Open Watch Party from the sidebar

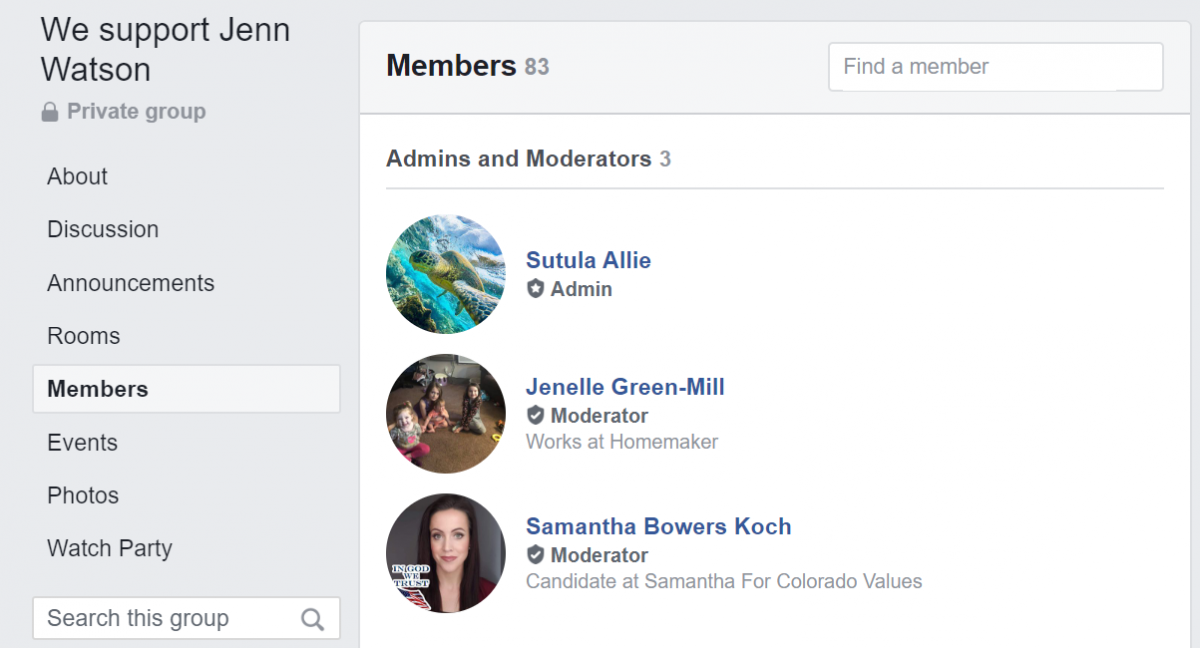[110, 548]
